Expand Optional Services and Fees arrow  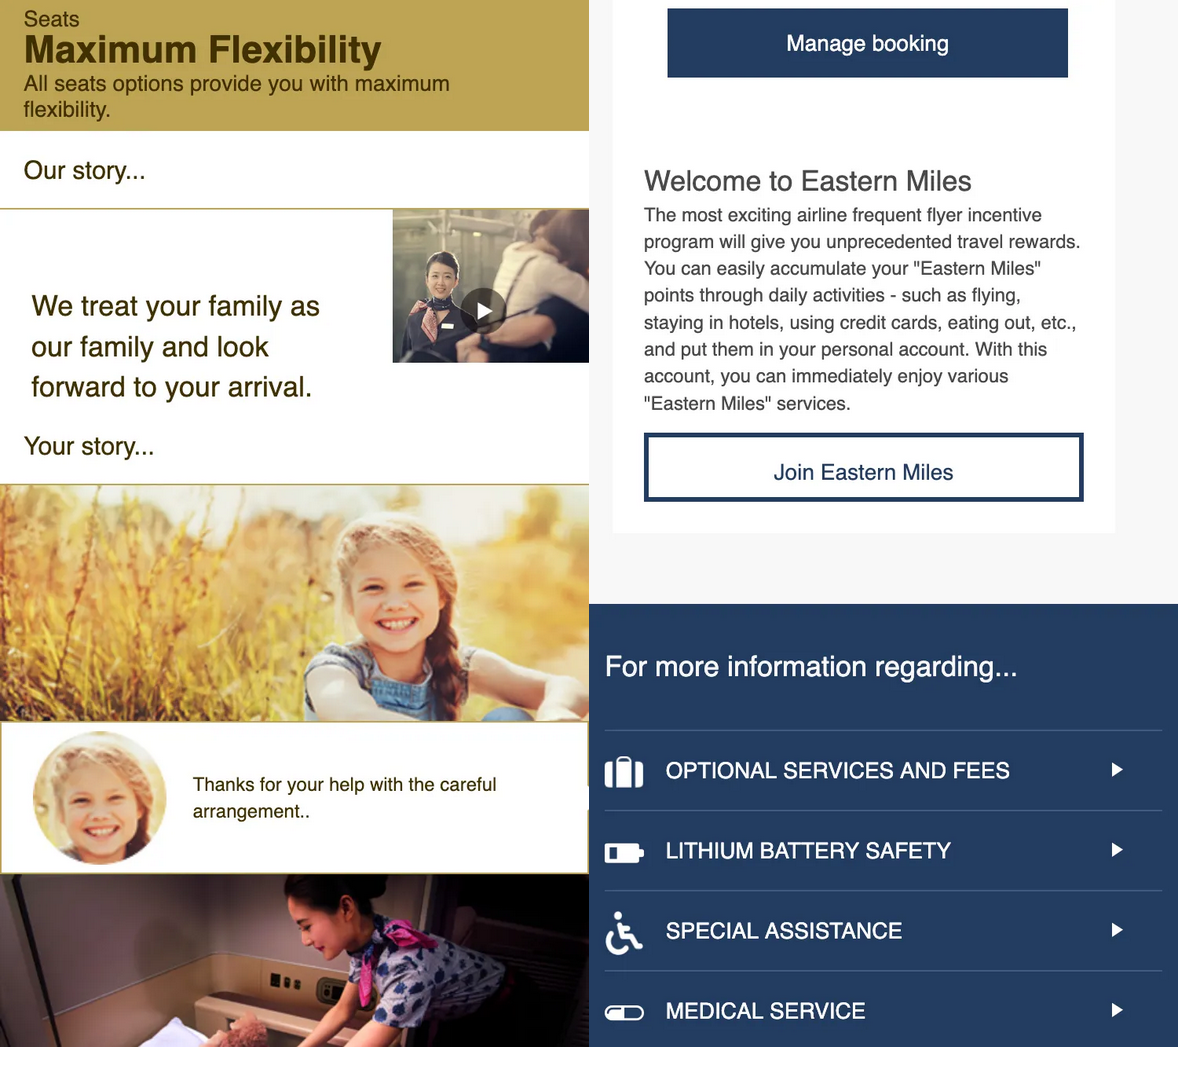tap(1116, 770)
